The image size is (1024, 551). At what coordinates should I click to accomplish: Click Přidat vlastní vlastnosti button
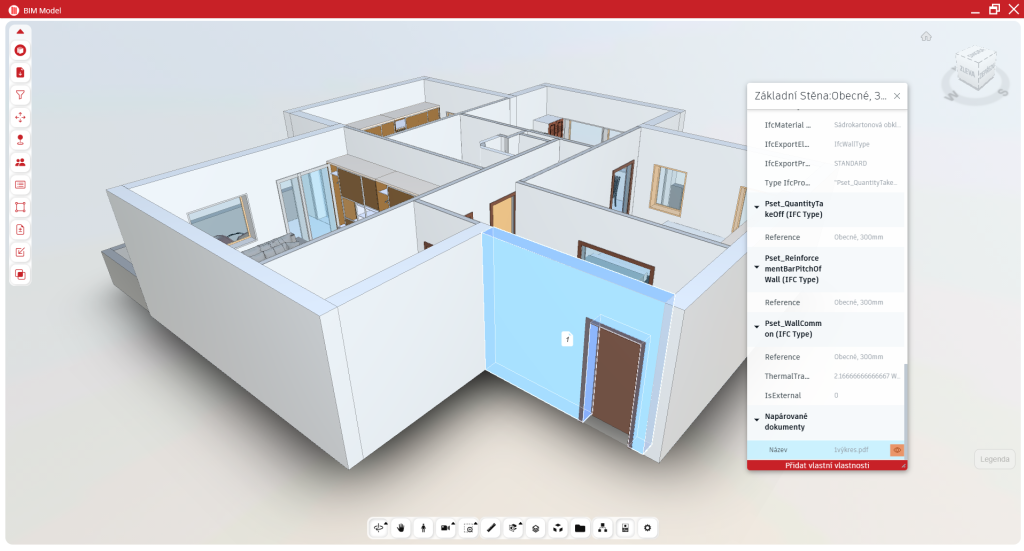click(826, 465)
